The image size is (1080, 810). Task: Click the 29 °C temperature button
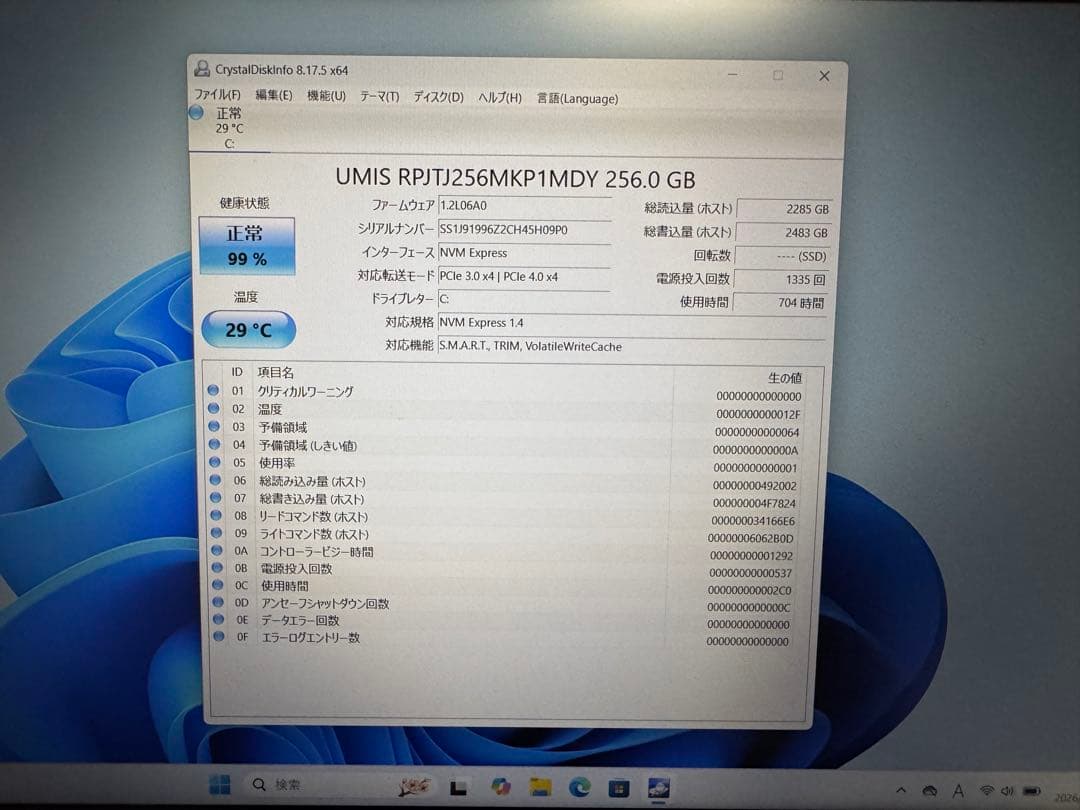click(249, 329)
